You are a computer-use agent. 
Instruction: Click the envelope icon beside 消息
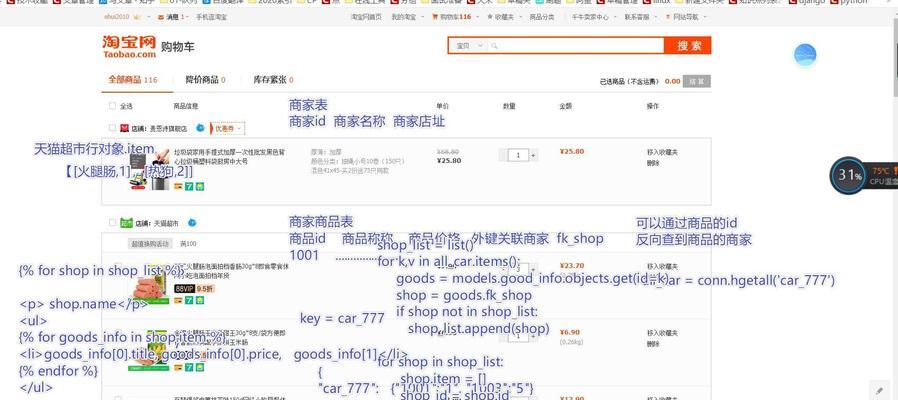click(x=162, y=17)
